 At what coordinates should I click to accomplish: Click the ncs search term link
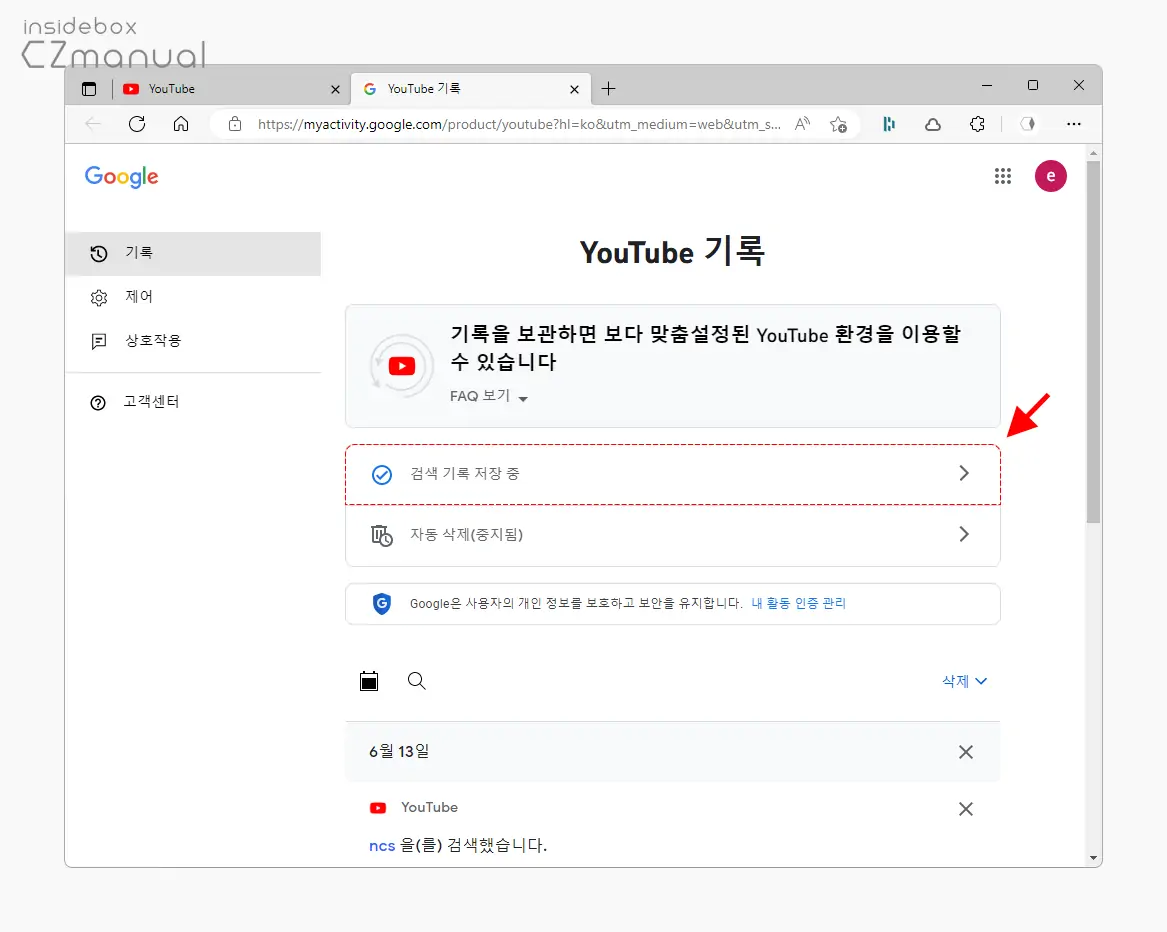[381, 845]
